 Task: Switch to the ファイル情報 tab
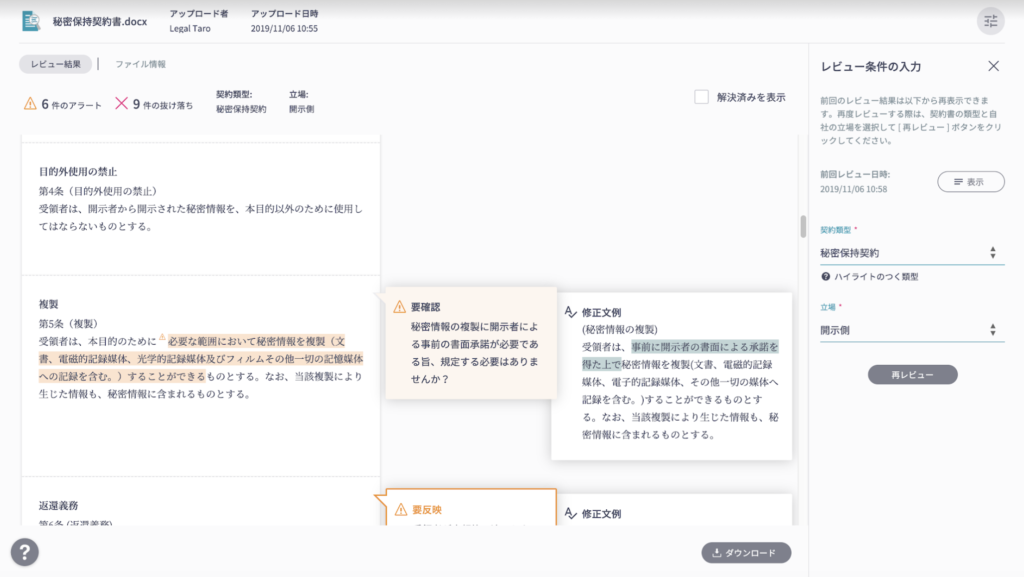pyautogui.click(x=140, y=64)
